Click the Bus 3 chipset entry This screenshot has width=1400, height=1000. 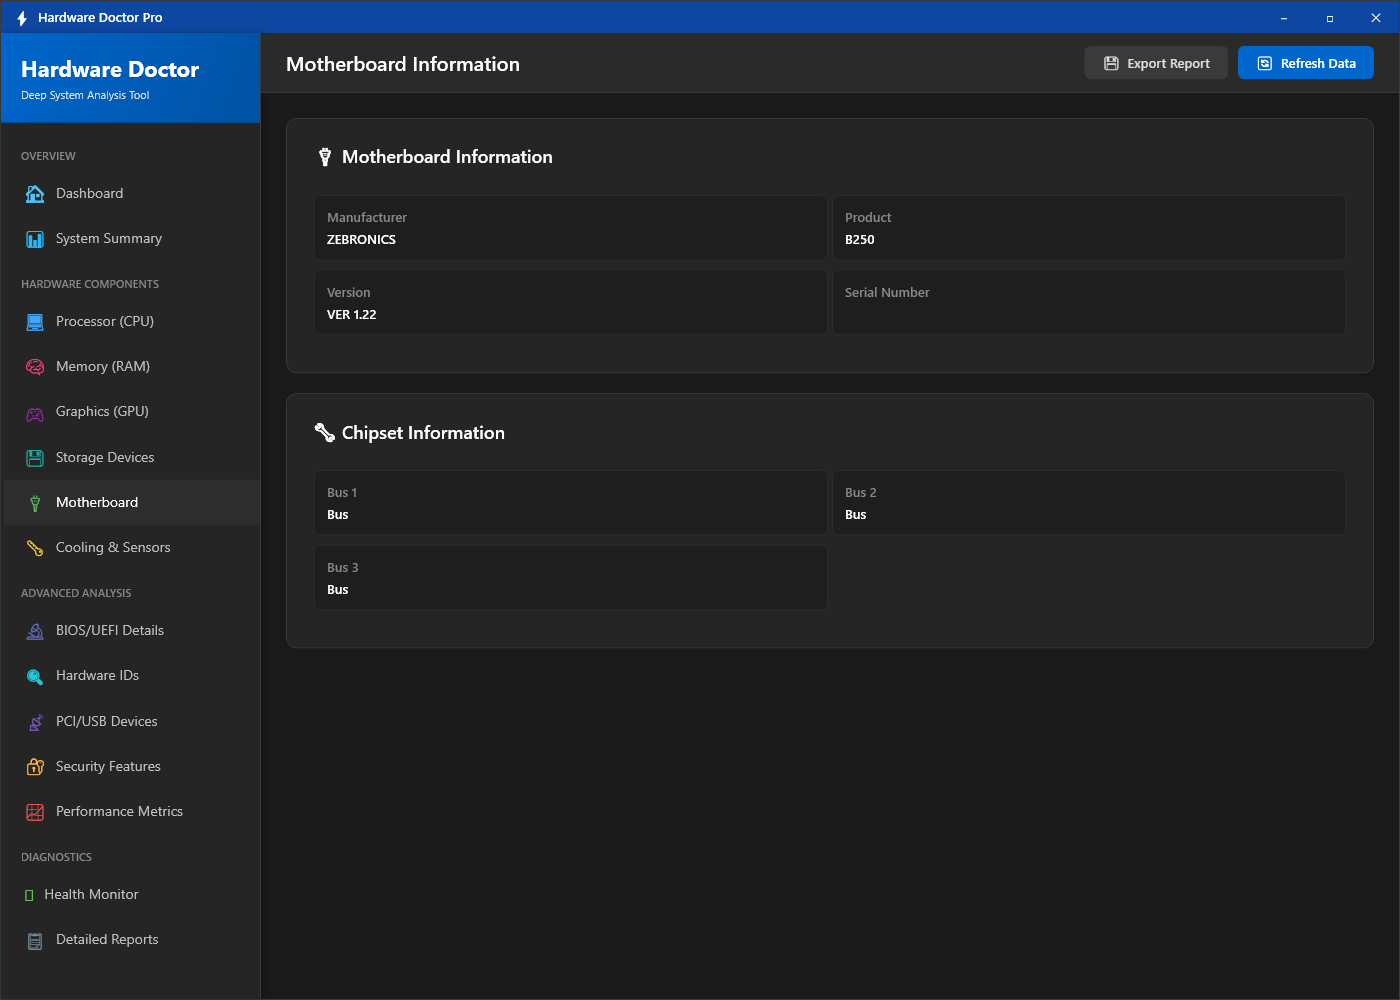(x=571, y=578)
